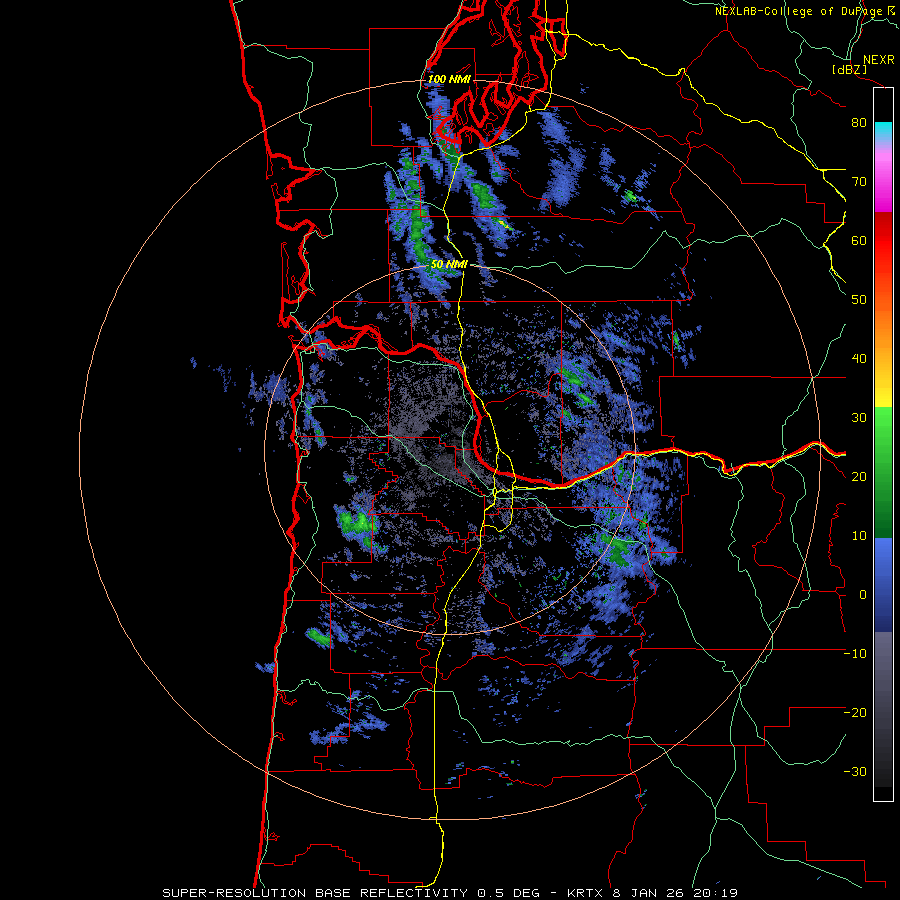Click the -20 dBZ scale value
Screen dimensions: 900x900
tap(855, 712)
